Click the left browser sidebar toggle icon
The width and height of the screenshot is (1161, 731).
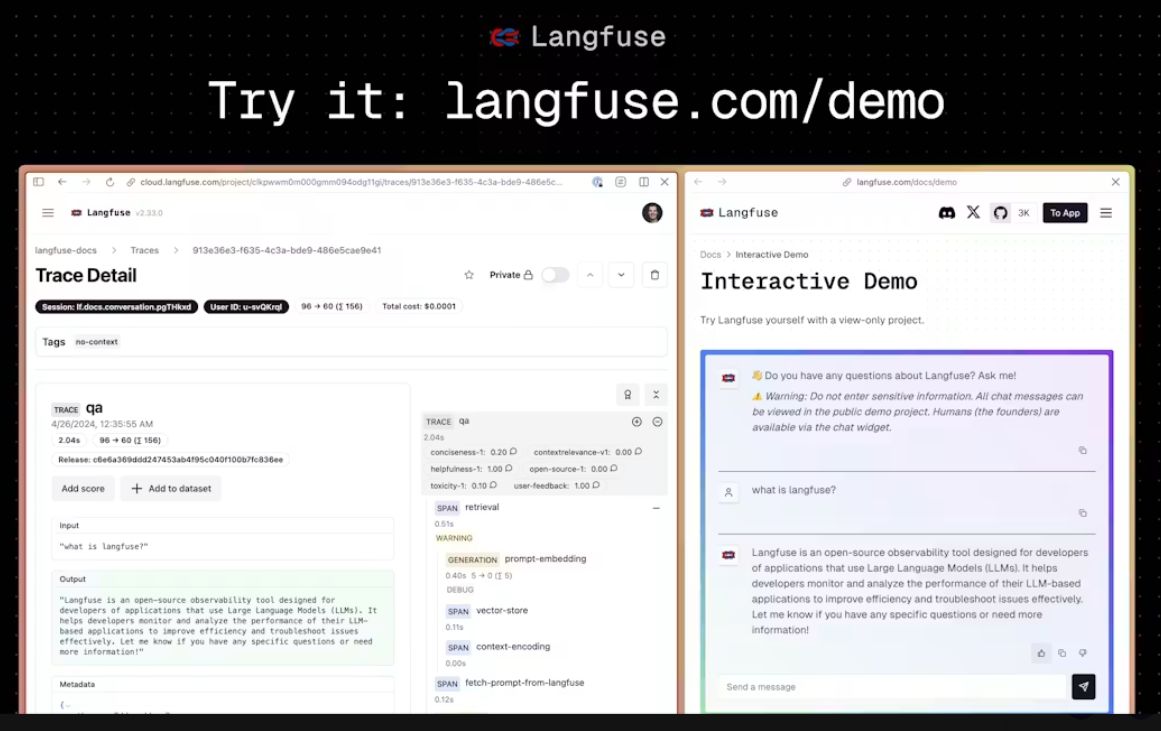(x=39, y=181)
